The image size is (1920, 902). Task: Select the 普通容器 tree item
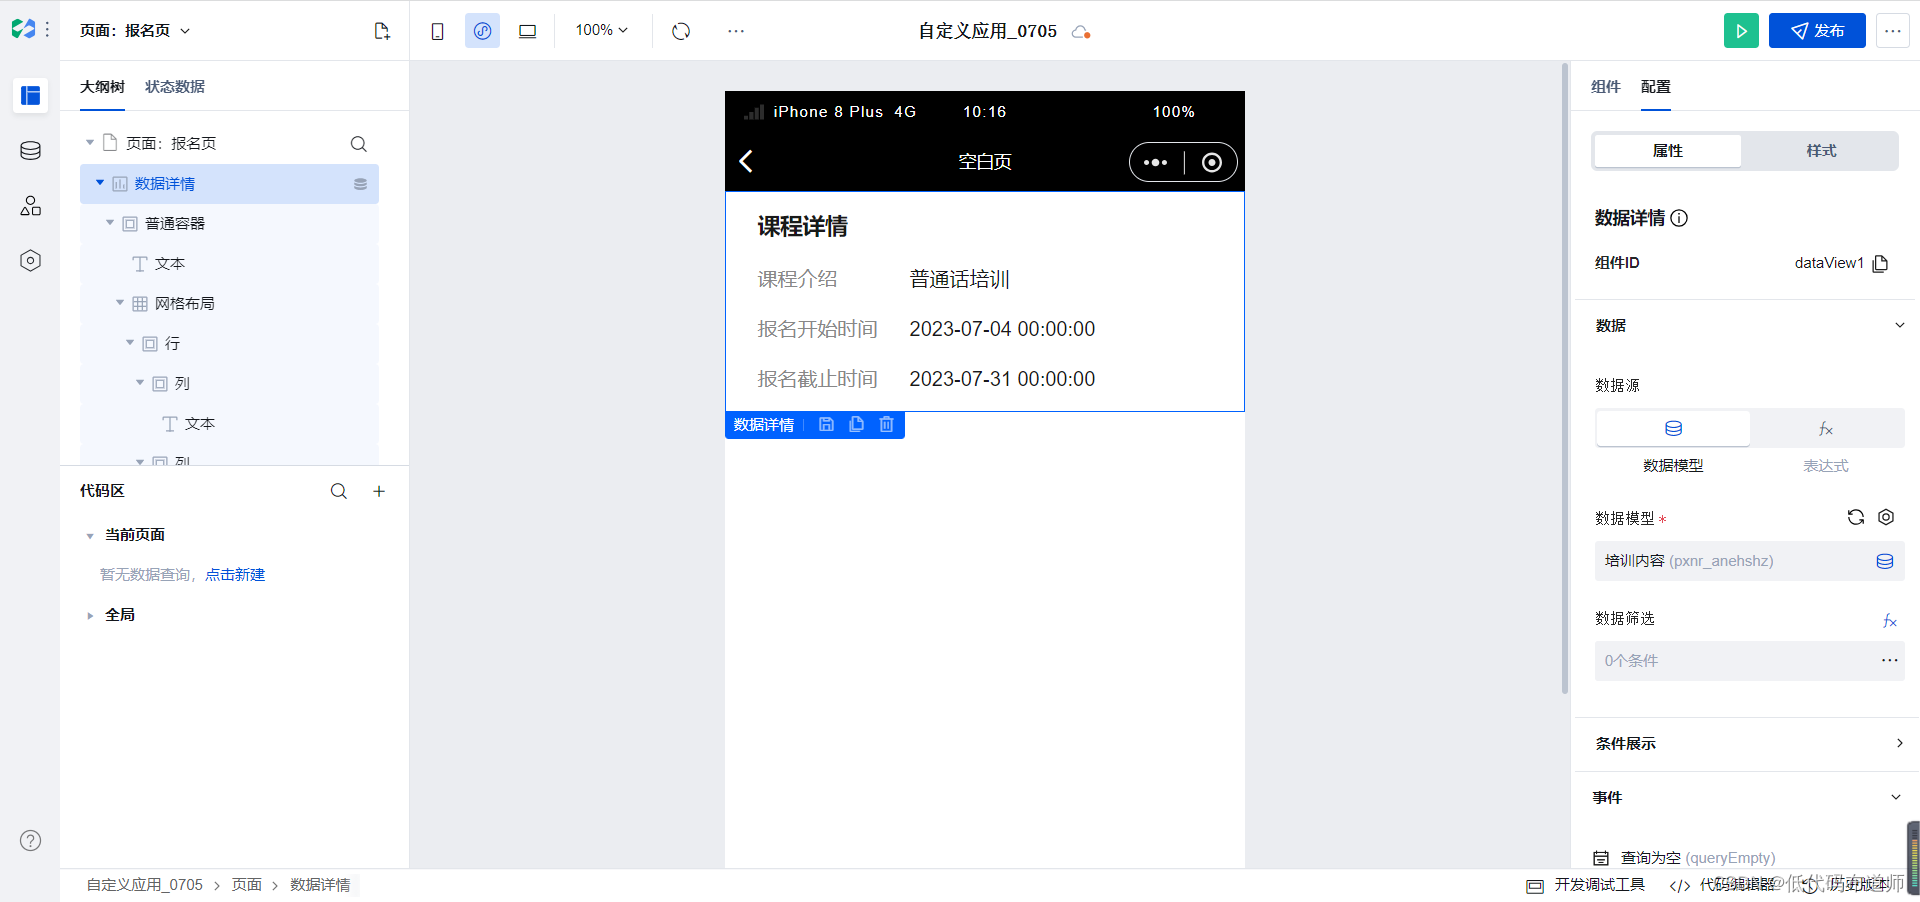click(x=175, y=224)
